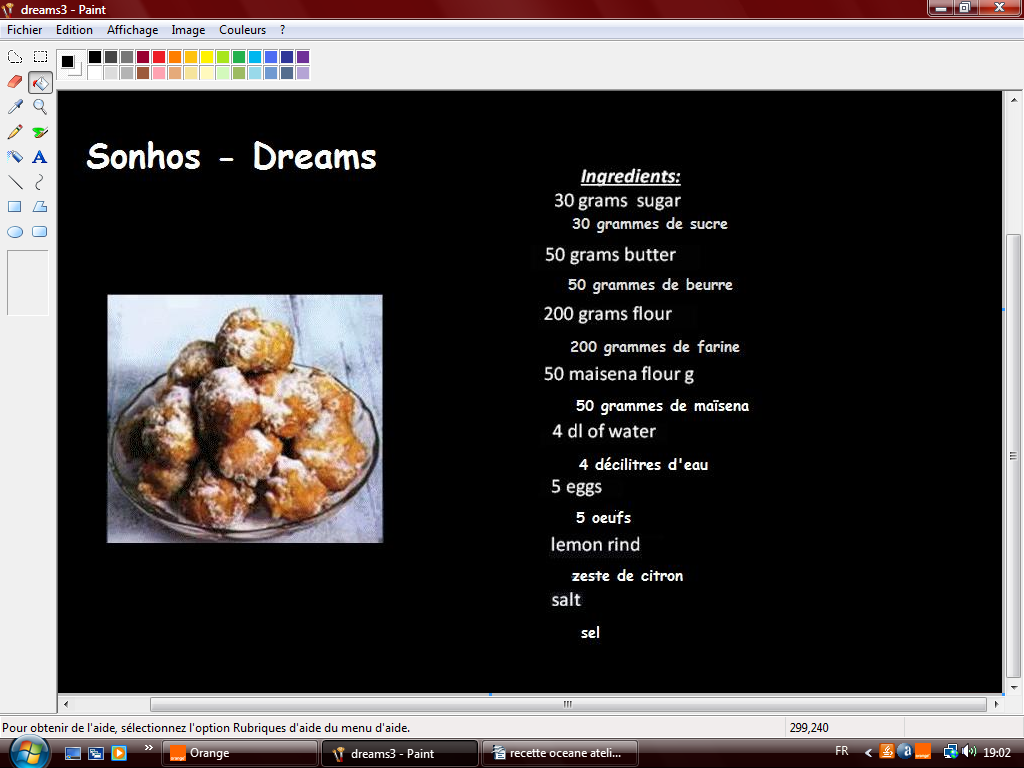
Task: Click the network connection tray icon
Action: pyautogui.click(x=951, y=752)
